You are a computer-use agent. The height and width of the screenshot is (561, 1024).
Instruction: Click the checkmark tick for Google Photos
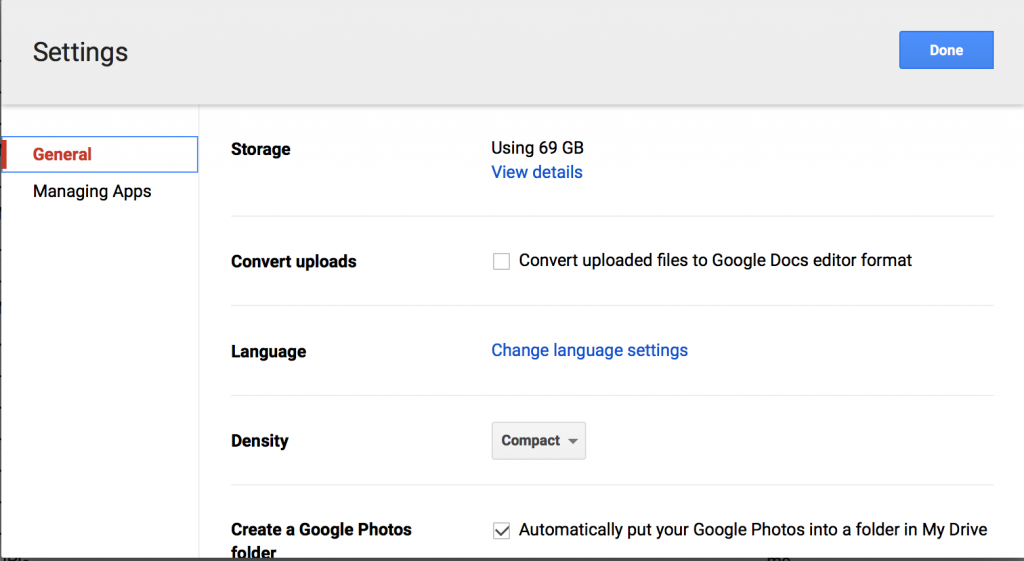pos(501,531)
